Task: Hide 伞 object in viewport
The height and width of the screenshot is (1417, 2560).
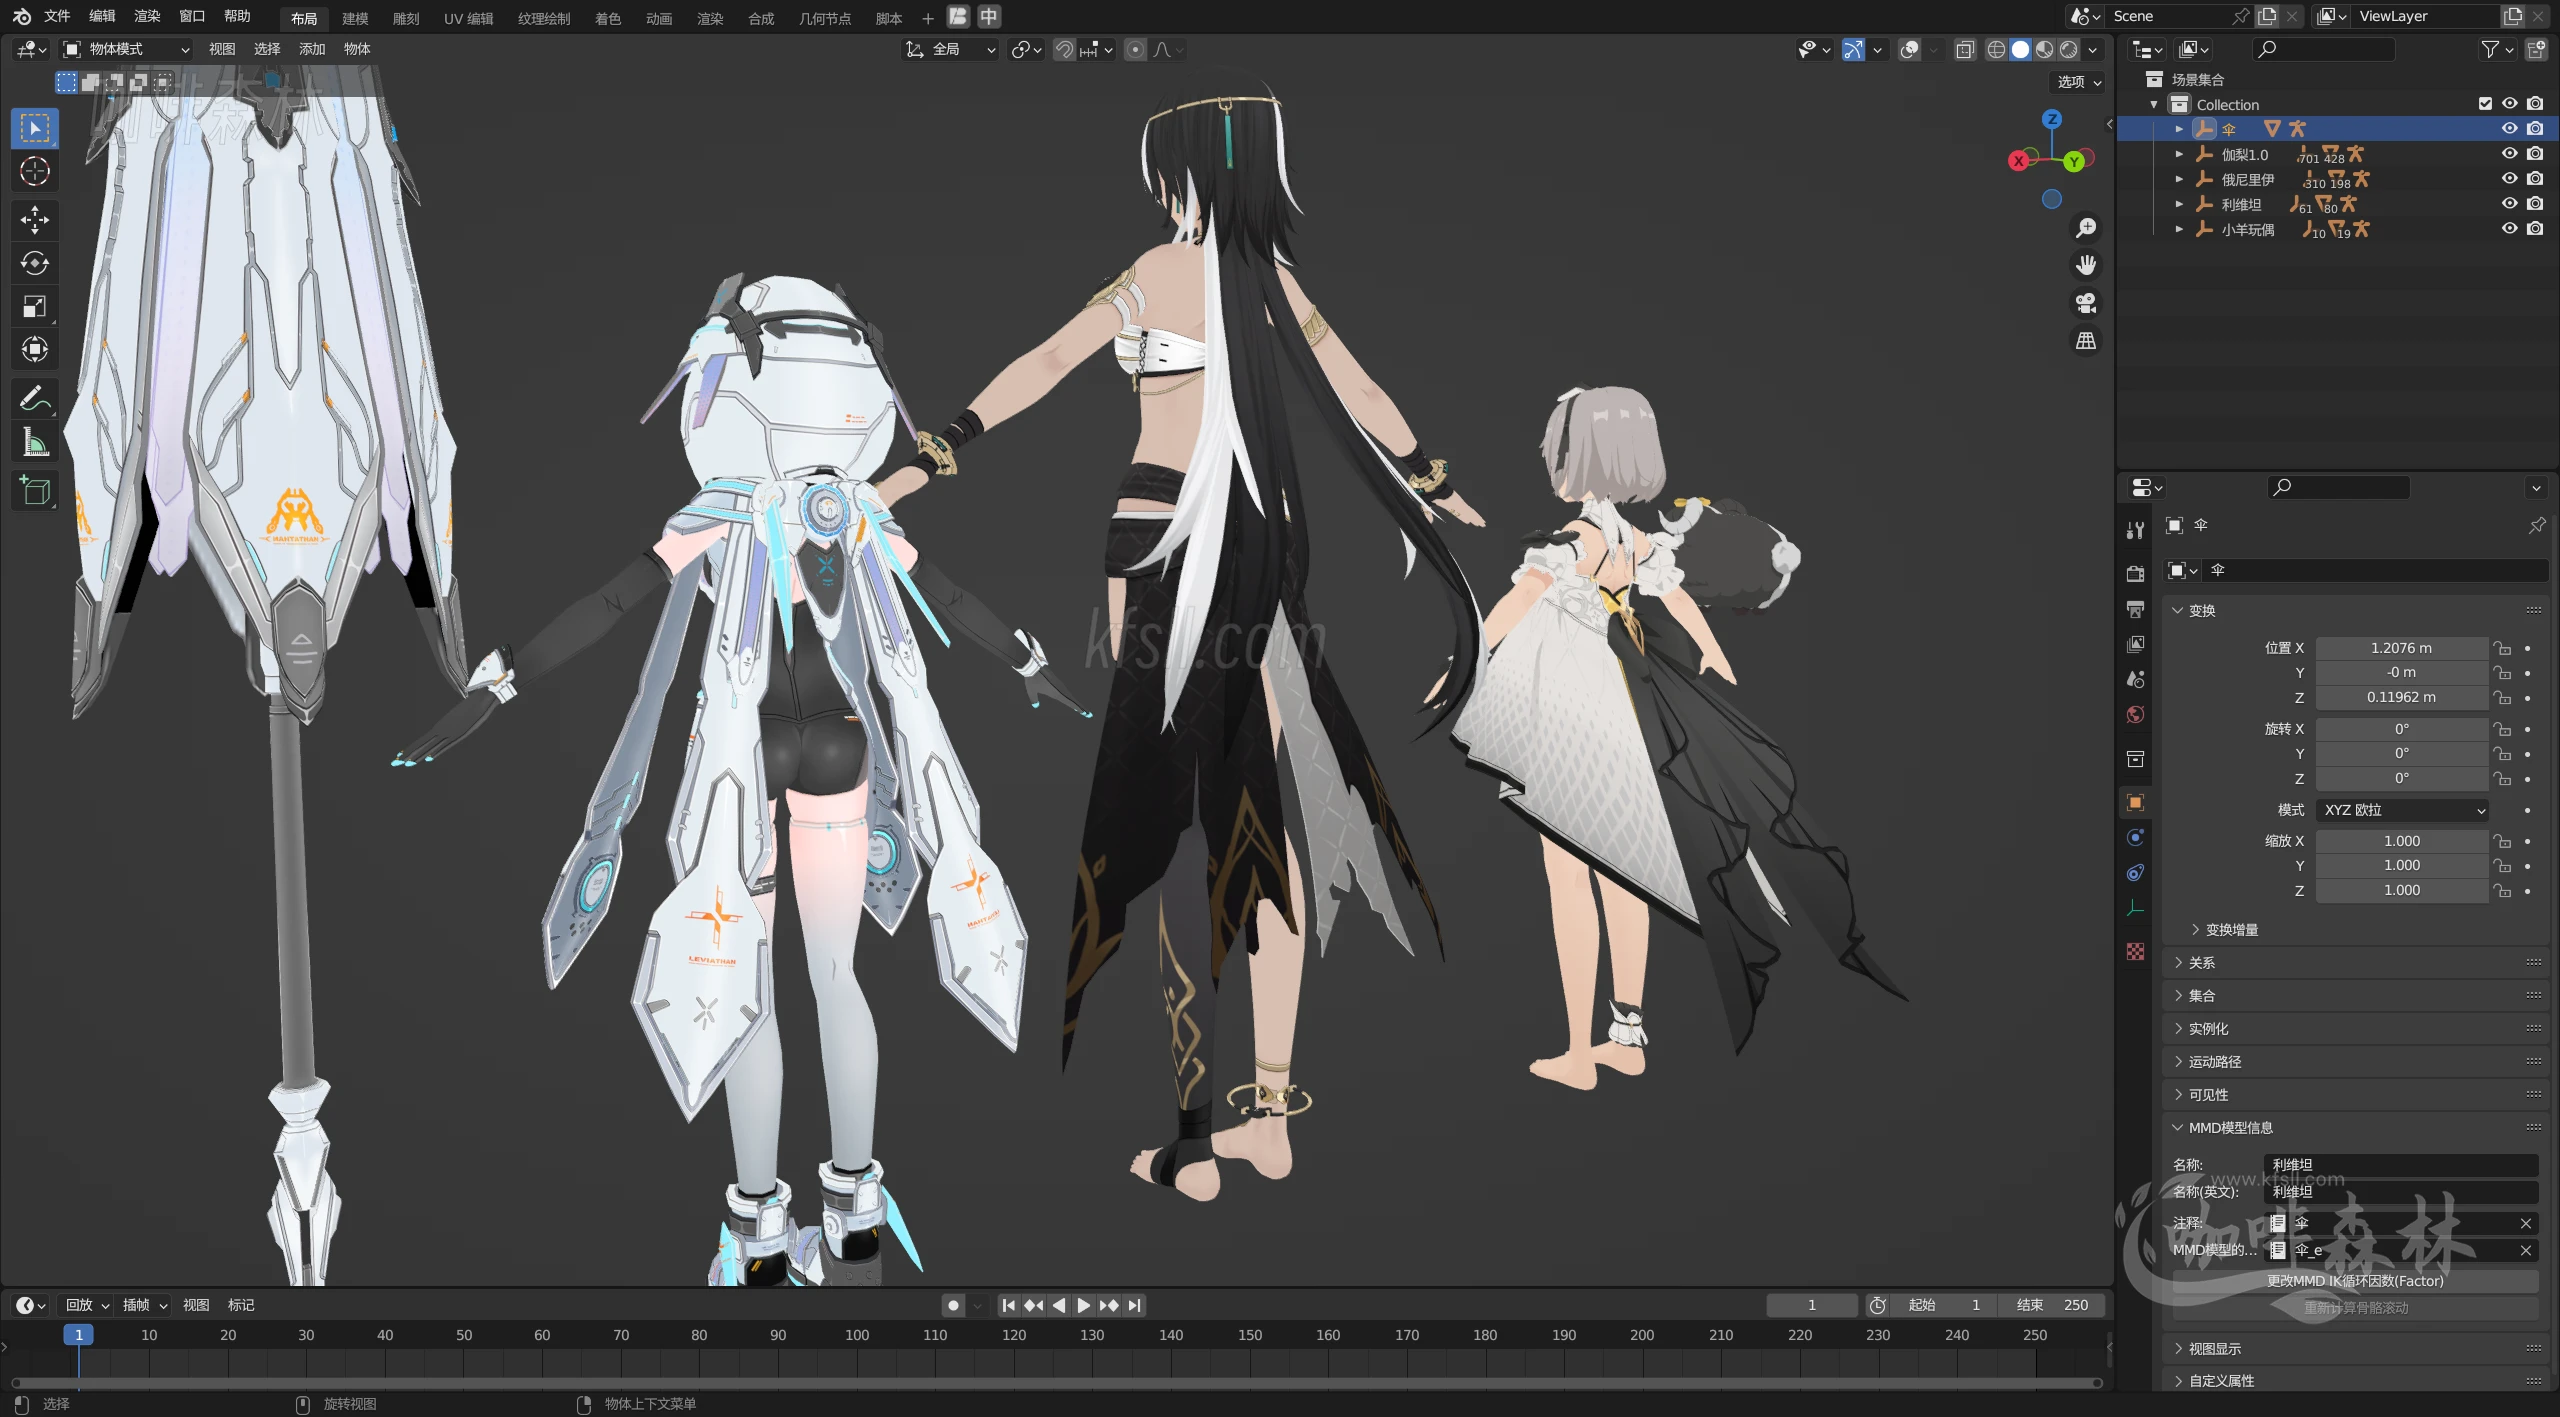Action: [x=2509, y=128]
